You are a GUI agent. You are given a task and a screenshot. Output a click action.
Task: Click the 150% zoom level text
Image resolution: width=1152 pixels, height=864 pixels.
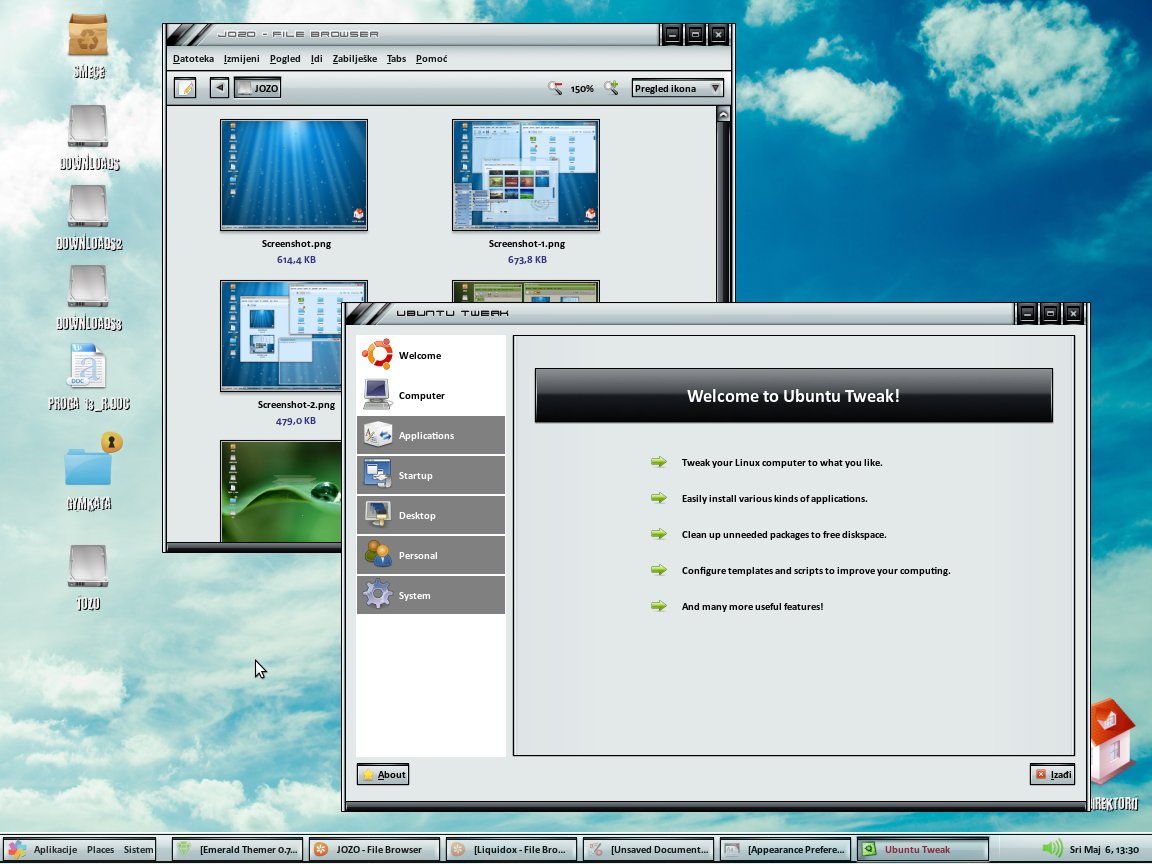pyautogui.click(x=582, y=89)
